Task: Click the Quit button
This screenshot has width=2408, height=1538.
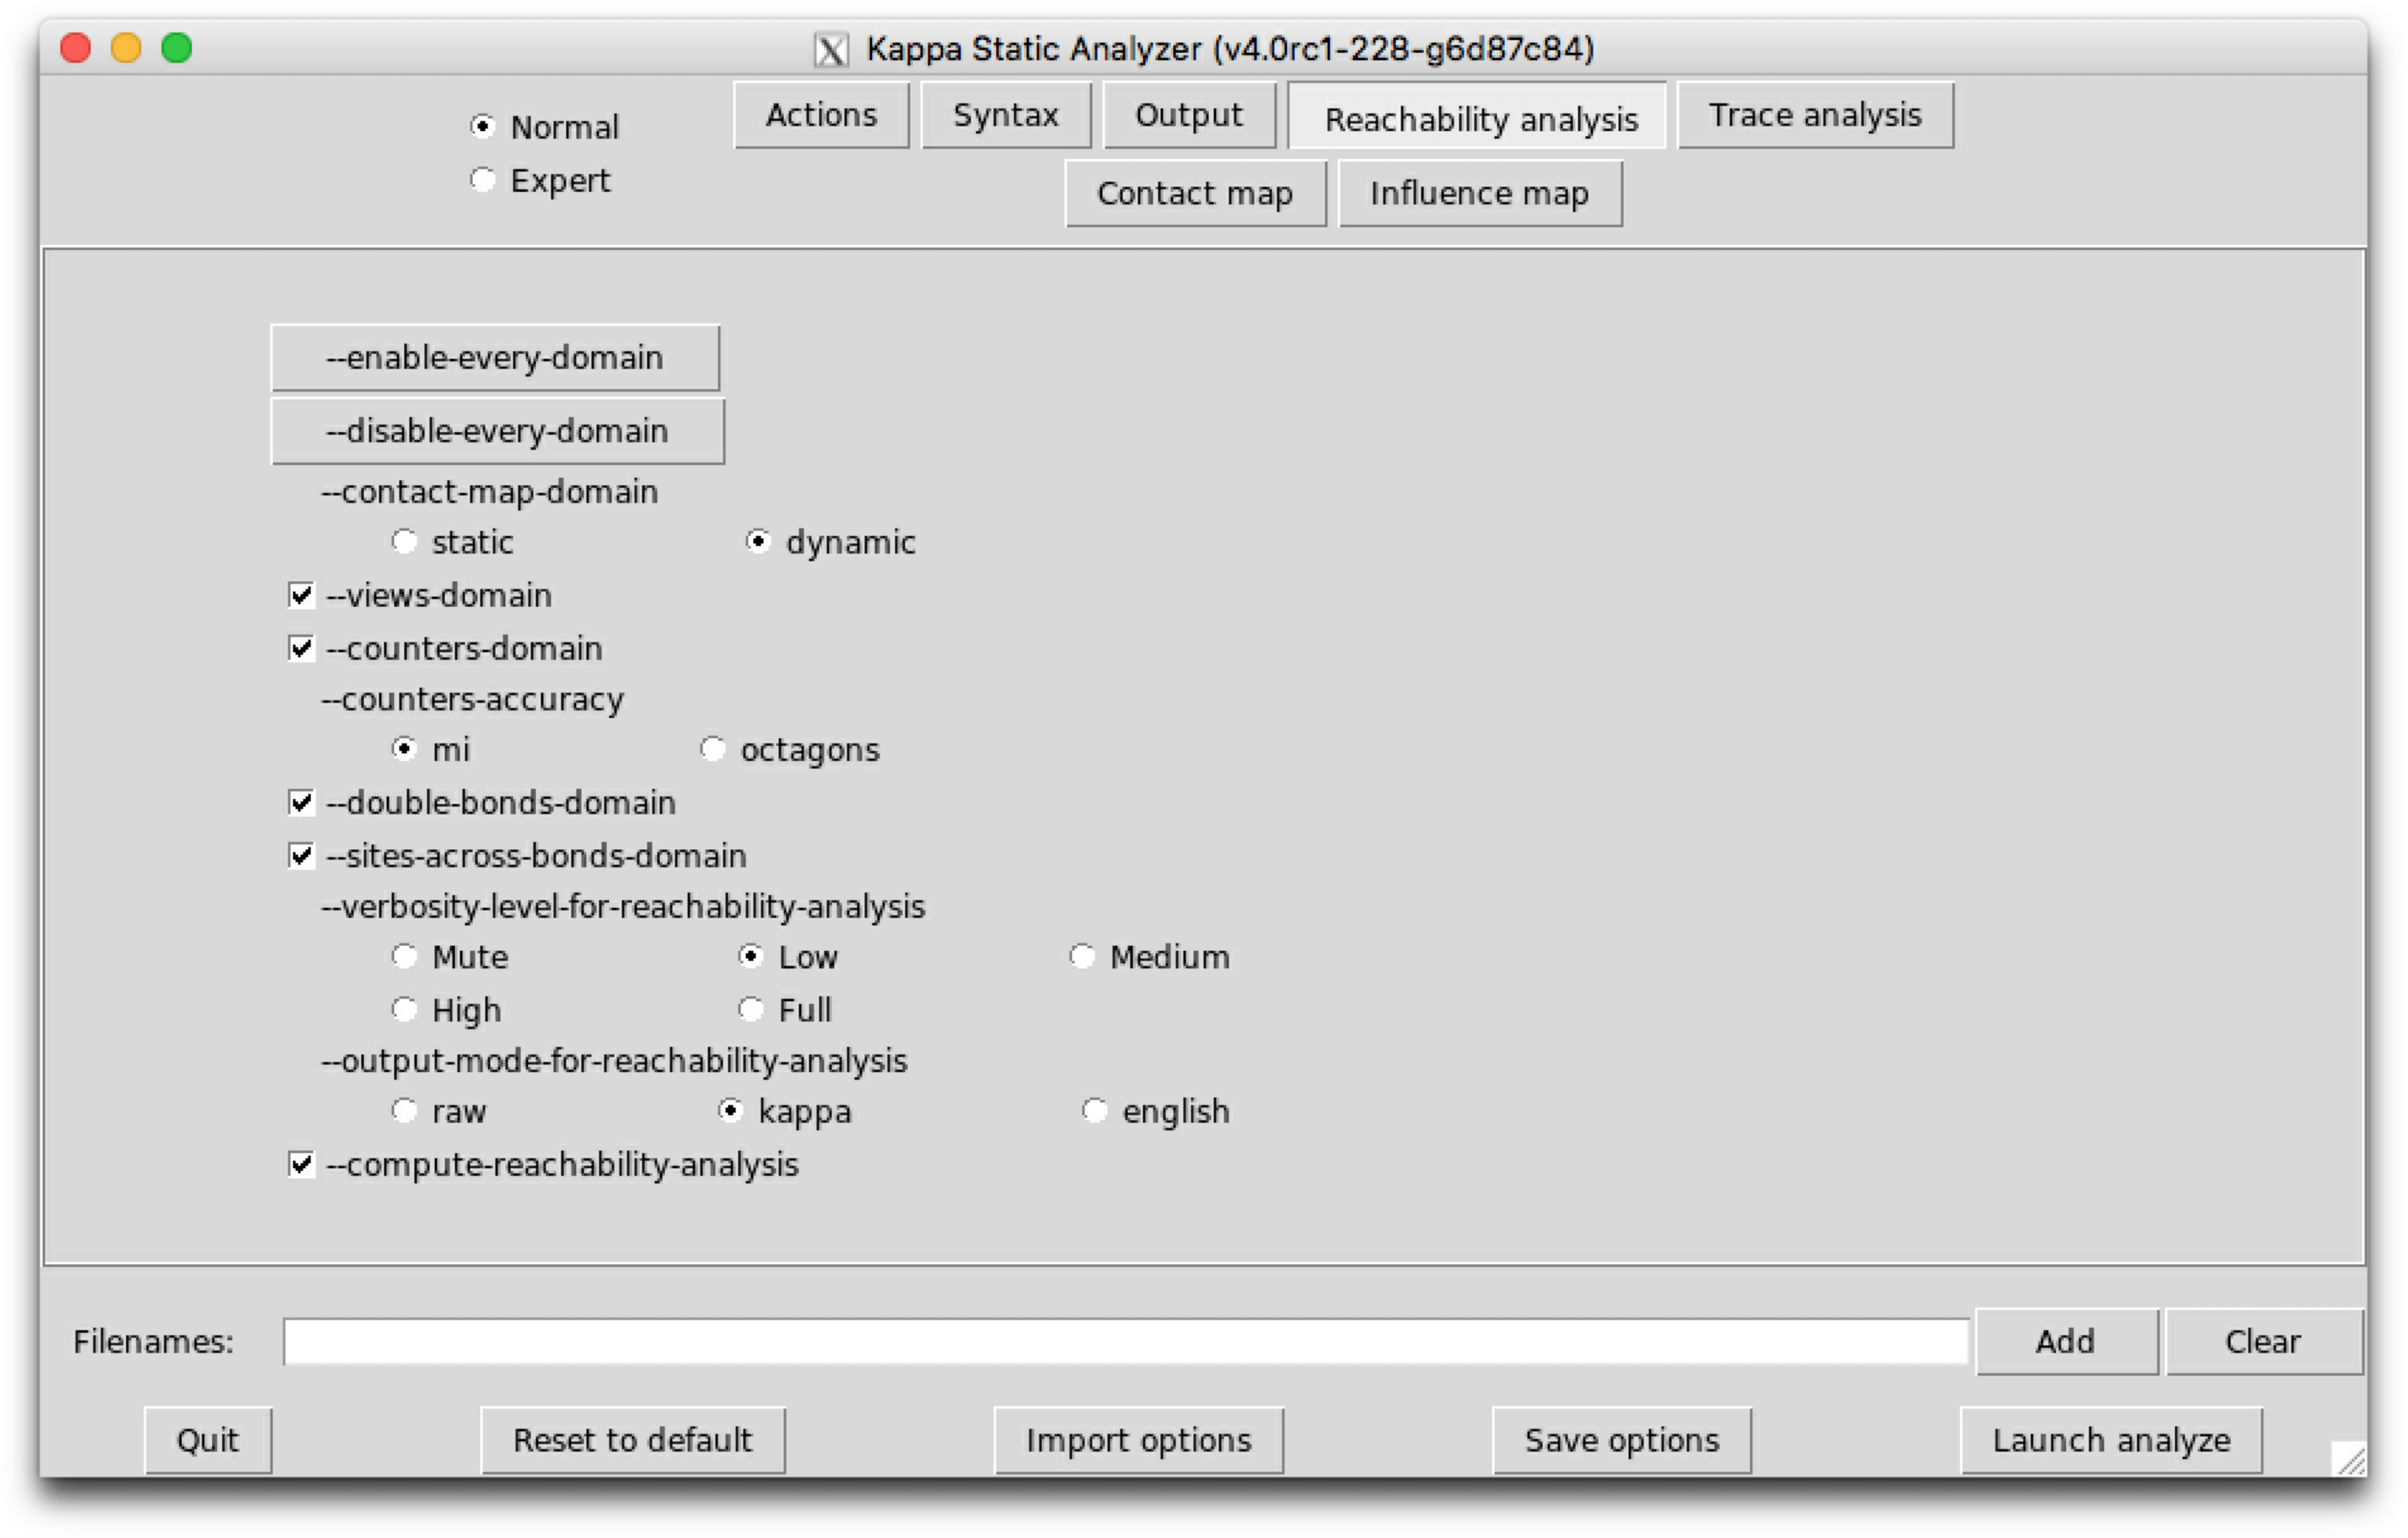Action: [x=208, y=1441]
